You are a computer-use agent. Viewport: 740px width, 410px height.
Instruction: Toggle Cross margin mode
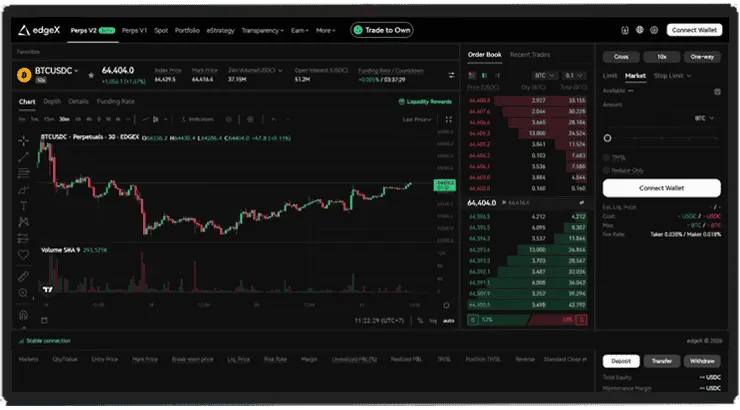tap(621, 57)
